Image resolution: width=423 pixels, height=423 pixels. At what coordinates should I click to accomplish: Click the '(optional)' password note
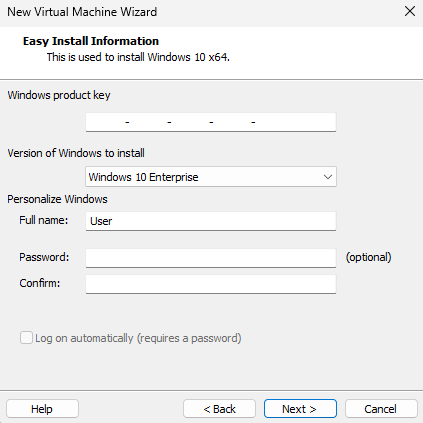coord(368,257)
